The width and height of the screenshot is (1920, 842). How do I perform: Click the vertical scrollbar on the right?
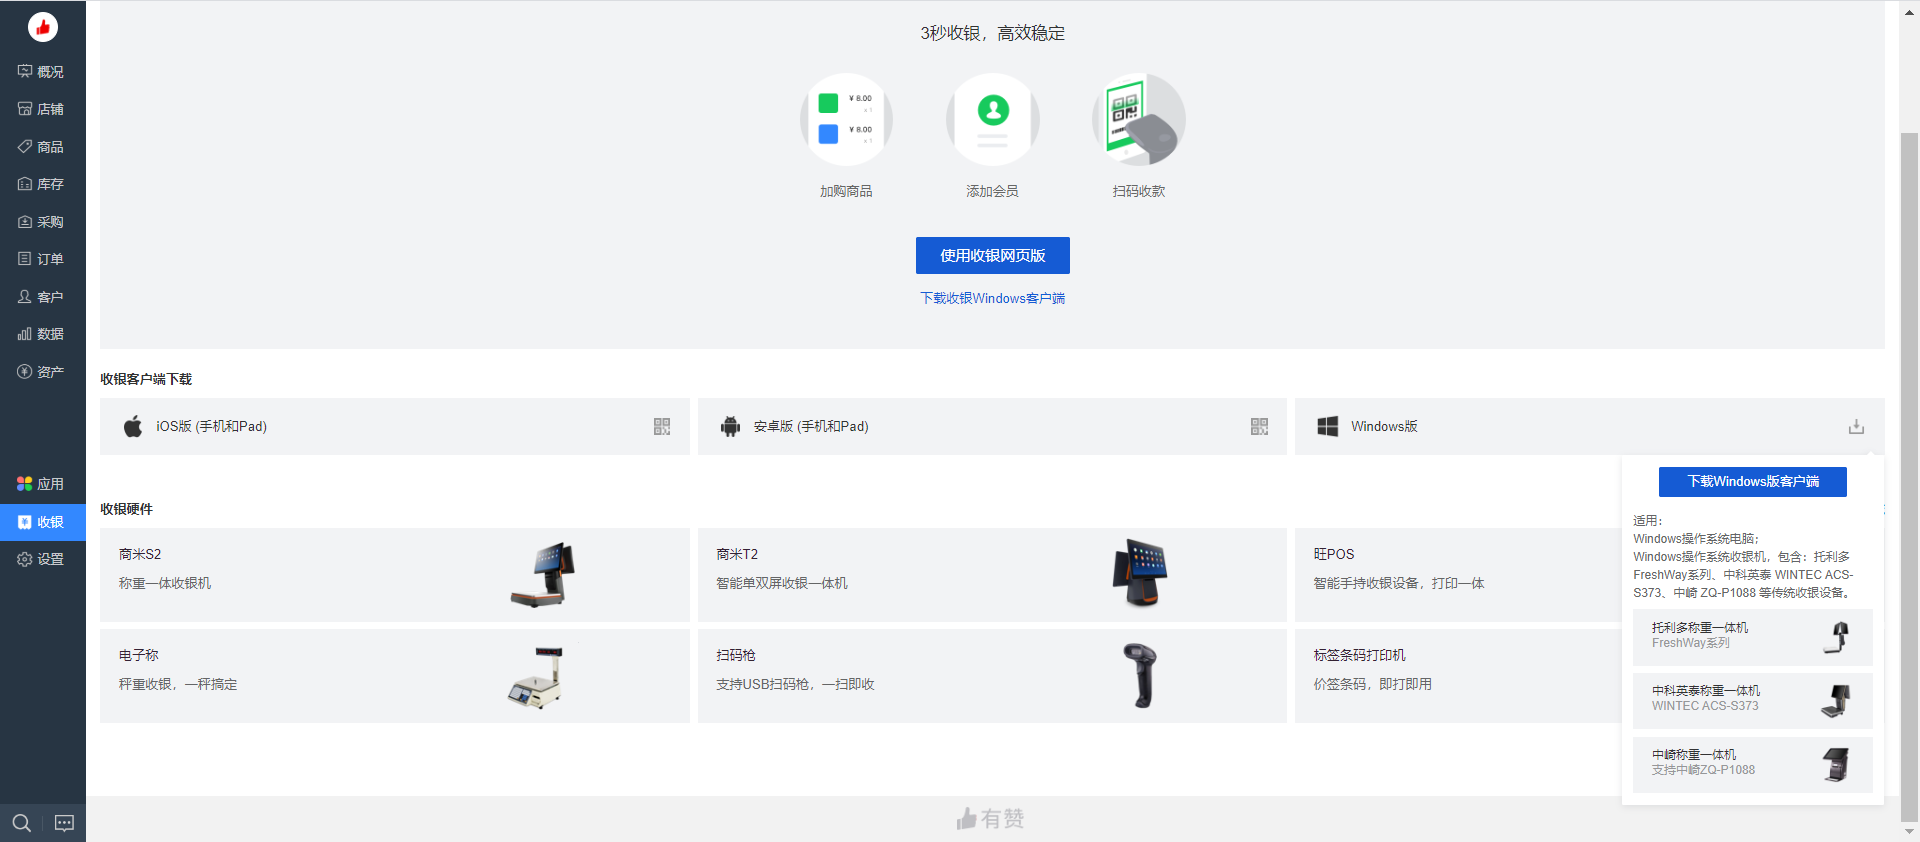1909,470
